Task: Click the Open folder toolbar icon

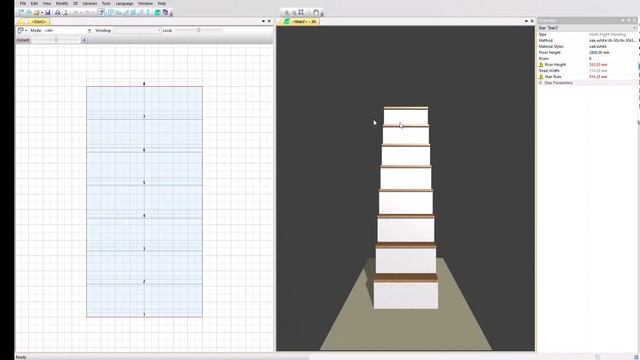Action: 36,13
